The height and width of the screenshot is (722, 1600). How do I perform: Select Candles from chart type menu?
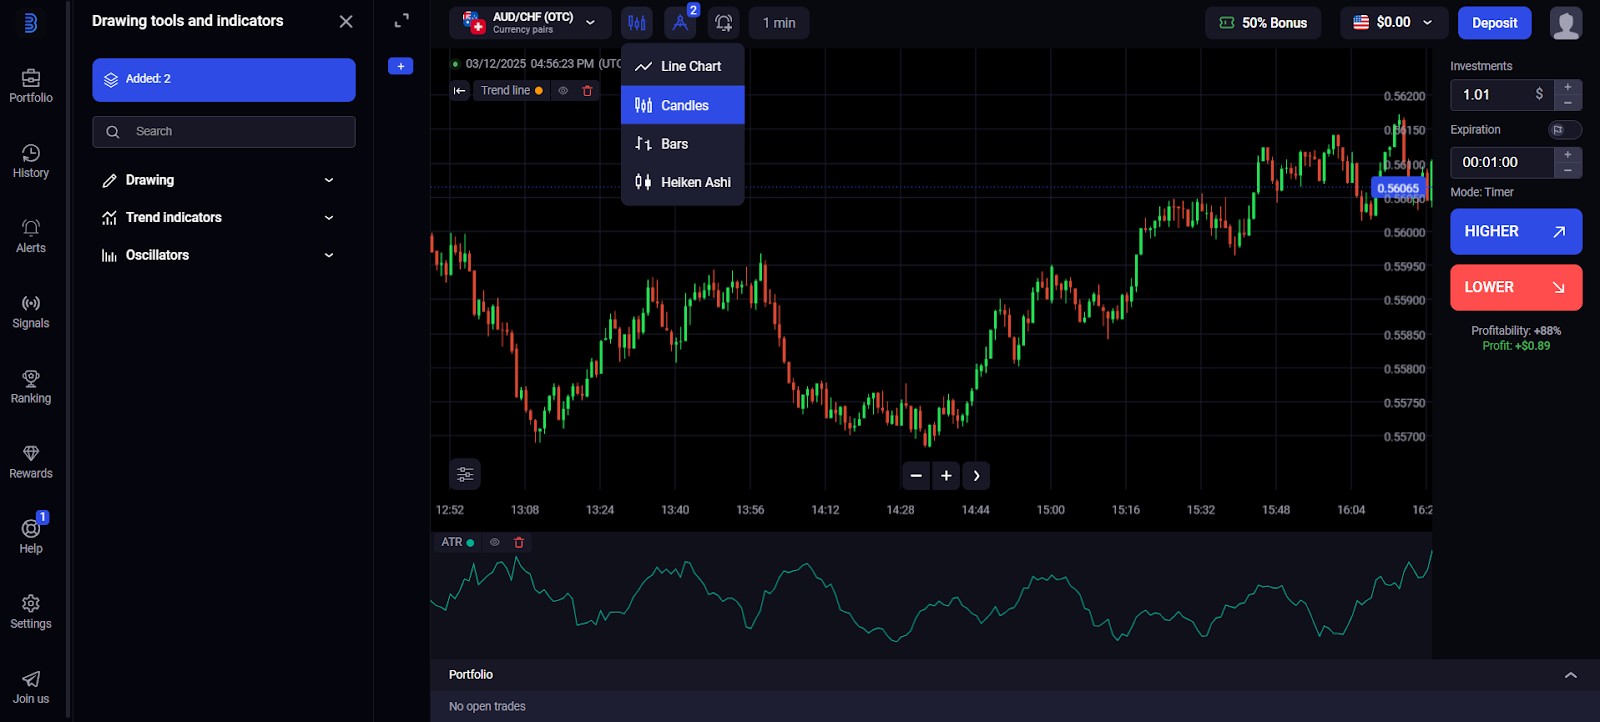pyautogui.click(x=683, y=105)
